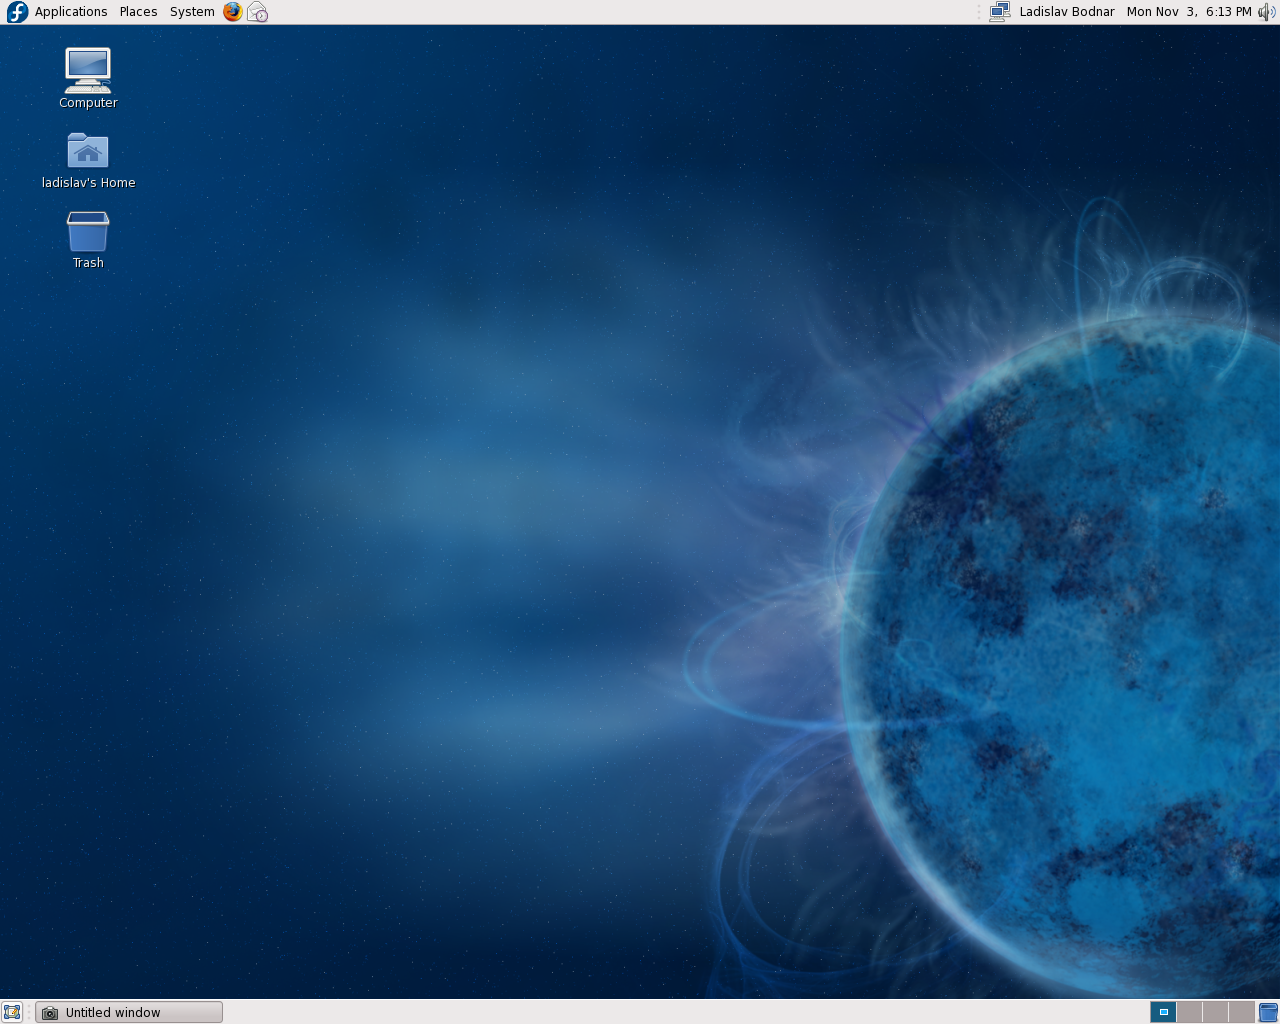Switch to the second workspace

[1189, 1012]
